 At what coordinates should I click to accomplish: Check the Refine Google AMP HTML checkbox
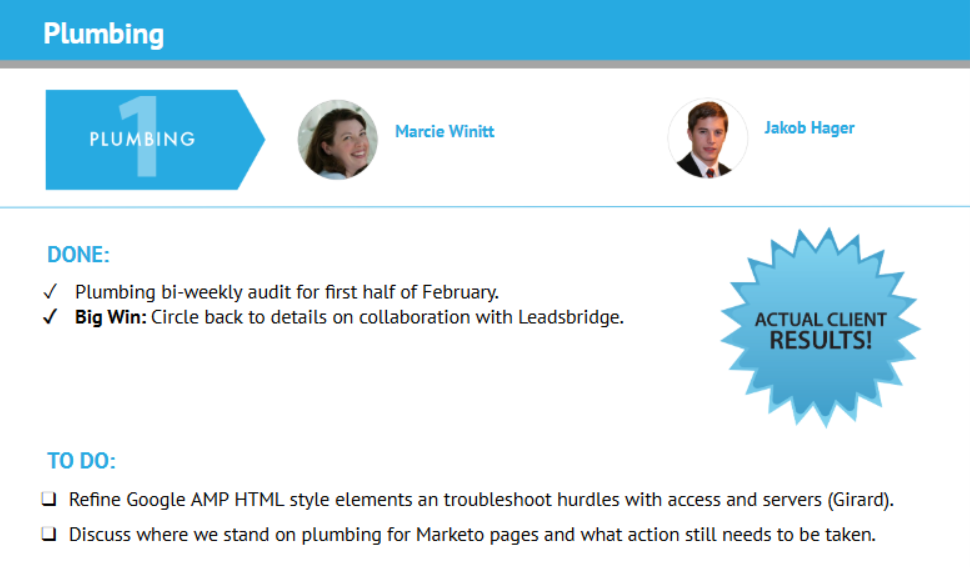49,499
